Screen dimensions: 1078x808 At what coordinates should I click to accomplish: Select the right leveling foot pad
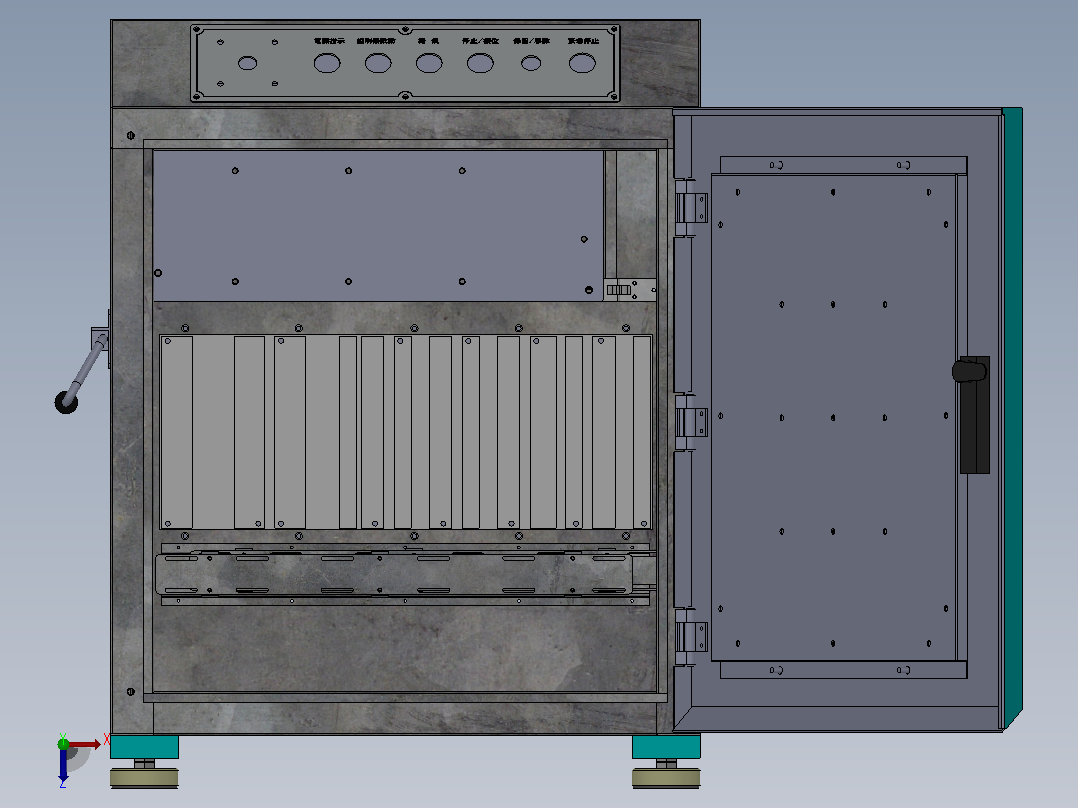(x=666, y=778)
